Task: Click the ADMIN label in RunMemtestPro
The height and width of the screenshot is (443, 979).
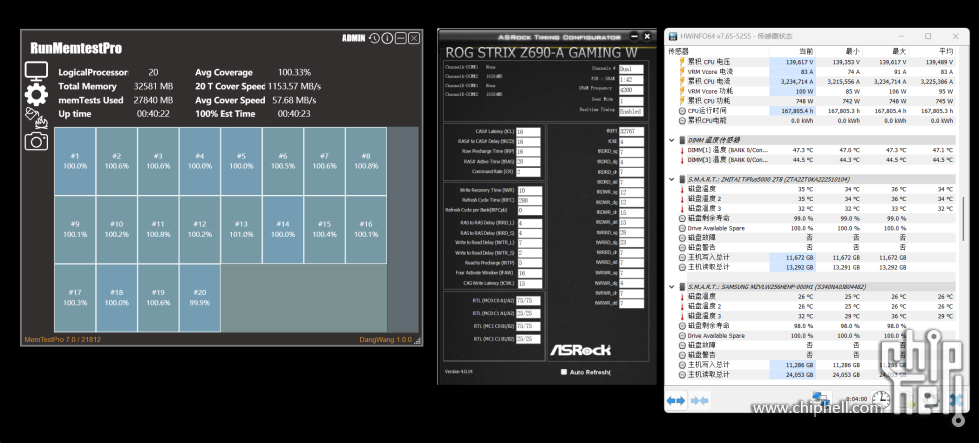Action: [353, 38]
